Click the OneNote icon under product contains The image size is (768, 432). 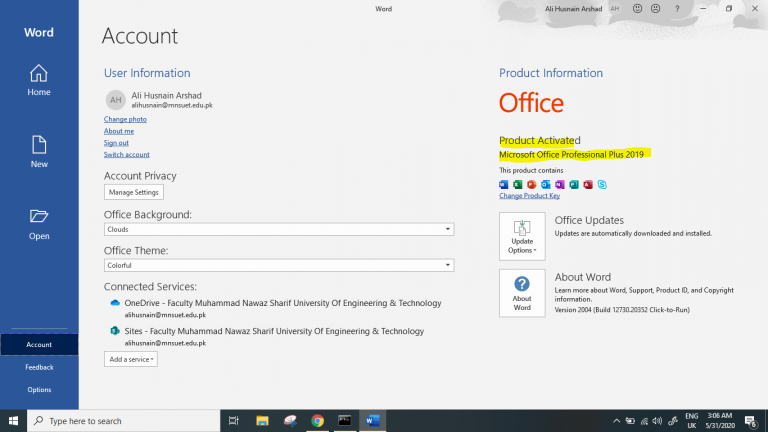coord(560,184)
